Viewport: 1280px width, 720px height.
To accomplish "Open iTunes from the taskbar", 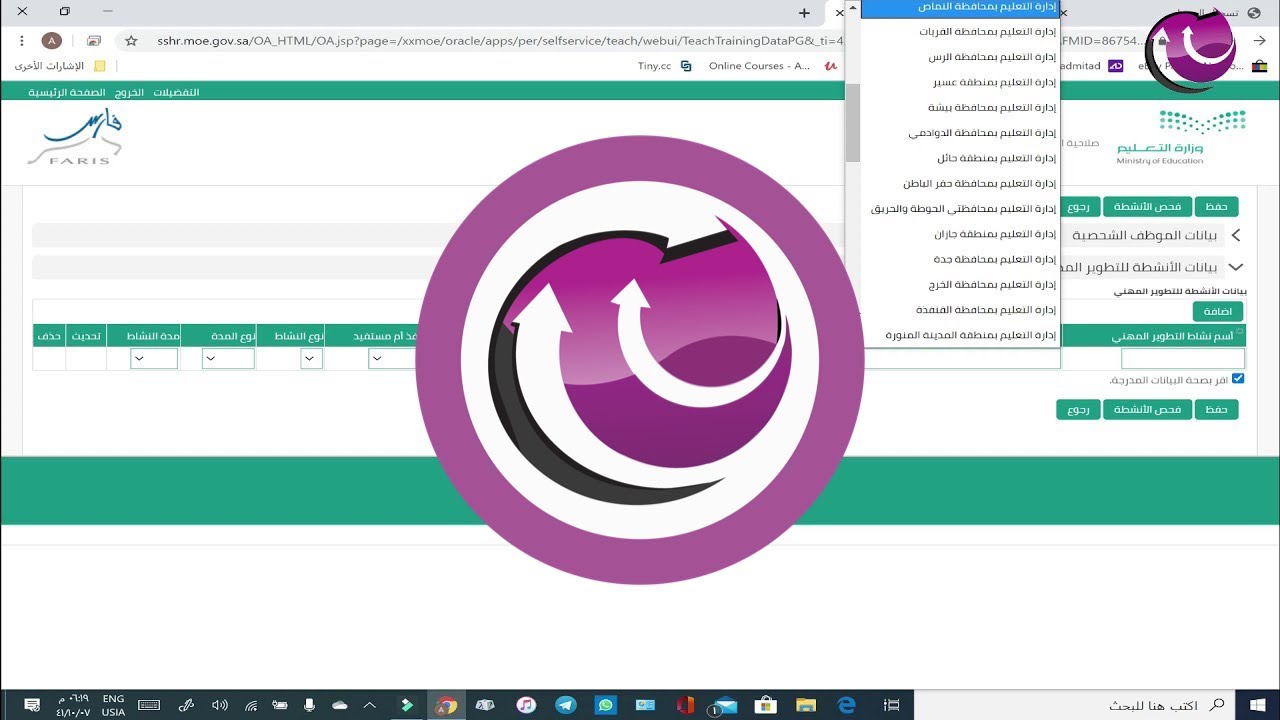I will point(526,705).
